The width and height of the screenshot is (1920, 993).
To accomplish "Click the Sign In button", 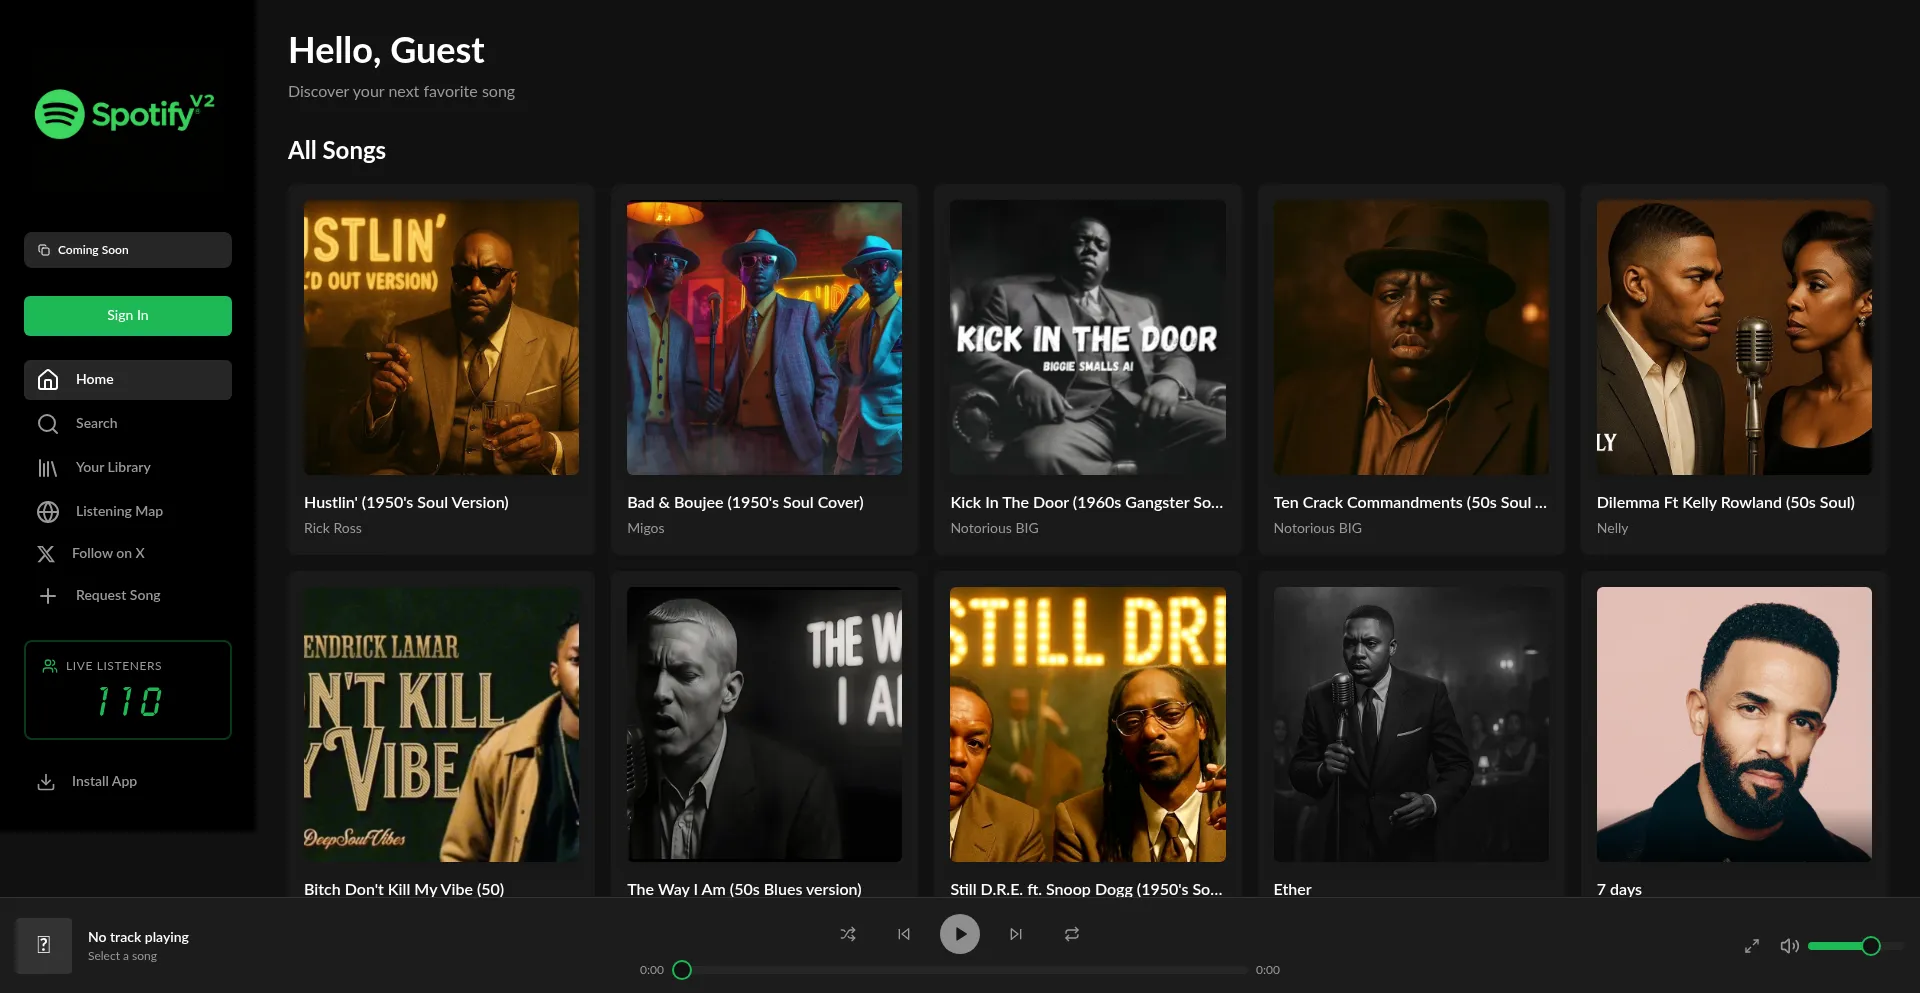I will [127, 315].
